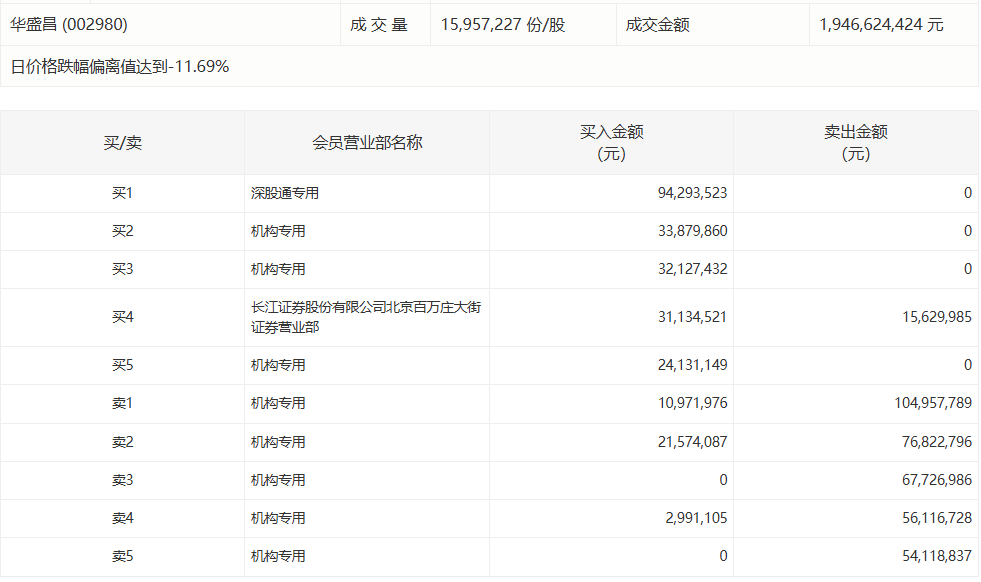
Task: Click buy amount 10,971,976
Action: pos(692,404)
